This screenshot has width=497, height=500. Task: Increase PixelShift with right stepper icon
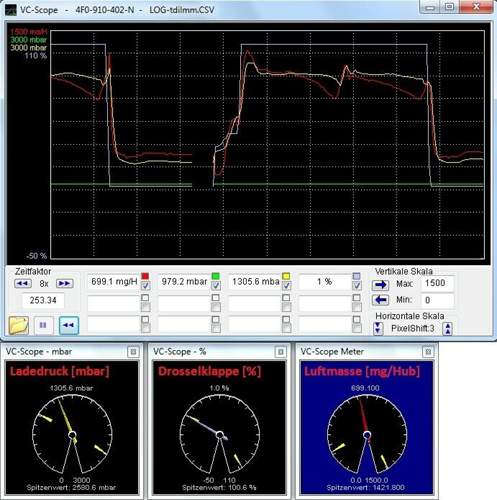448,328
